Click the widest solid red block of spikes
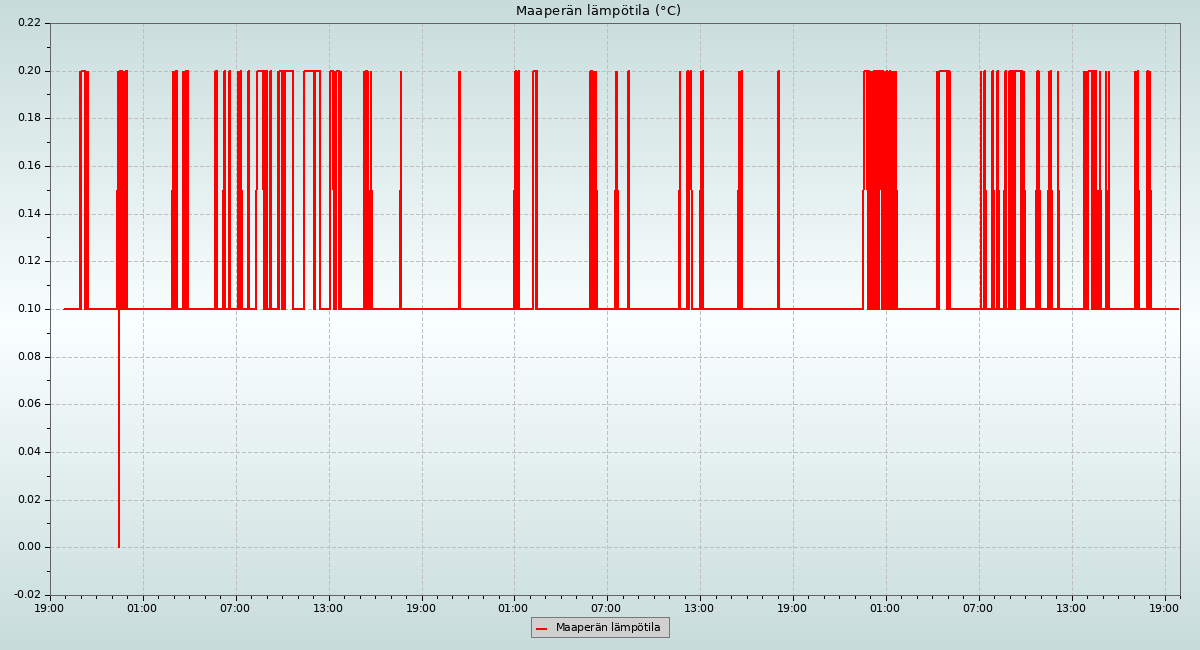The height and width of the screenshot is (650, 1200). point(880,190)
